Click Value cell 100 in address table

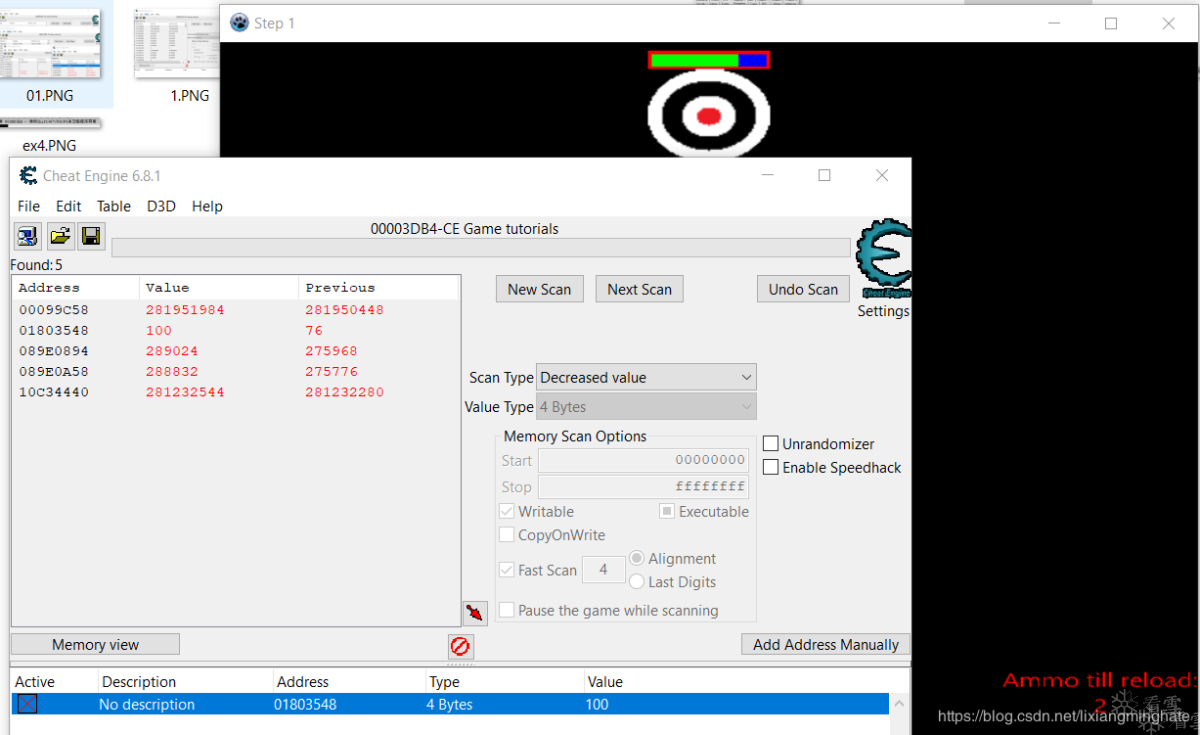coord(597,704)
